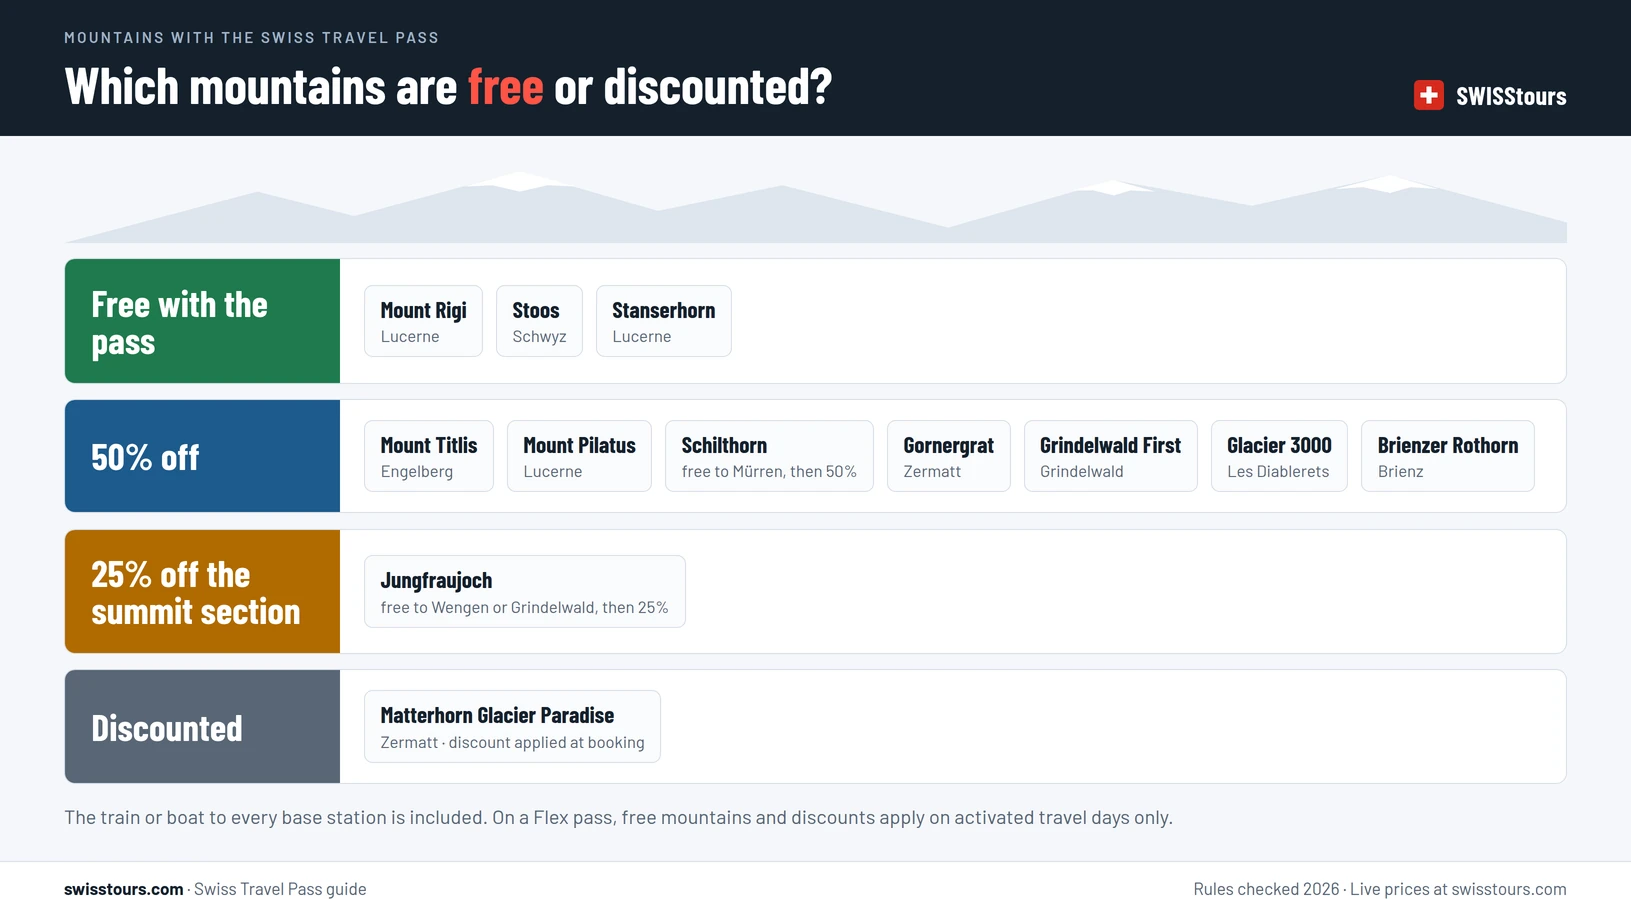Open the swisstours.com footer link
The height and width of the screenshot is (899, 1631).
coord(124,889)
